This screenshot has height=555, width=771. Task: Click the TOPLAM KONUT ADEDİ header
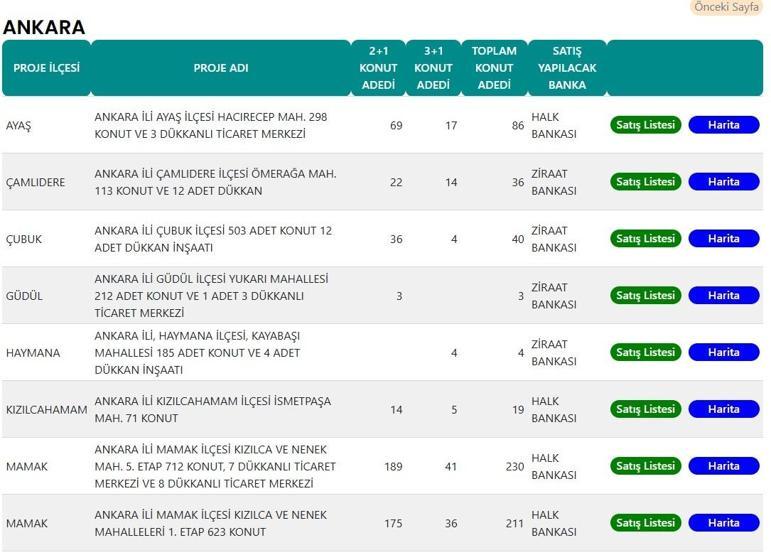(494, 68)
